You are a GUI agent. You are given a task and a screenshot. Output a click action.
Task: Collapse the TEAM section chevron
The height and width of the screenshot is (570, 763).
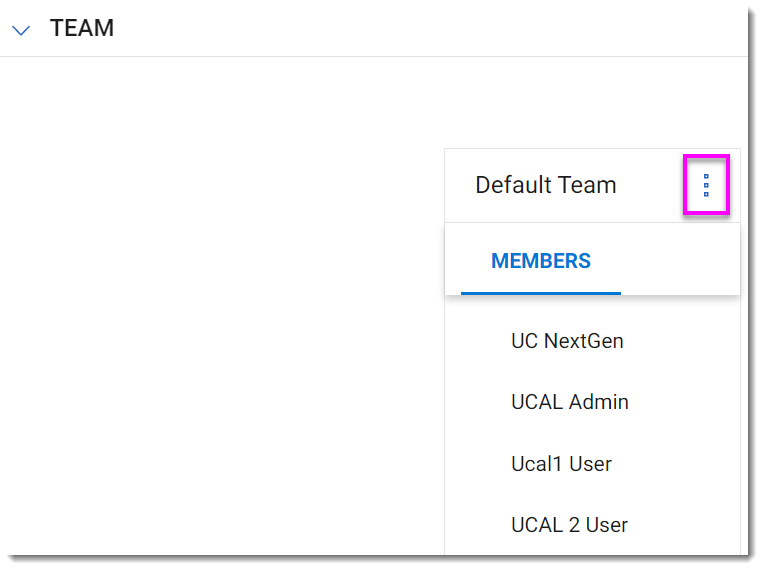[x=21, y=31]
